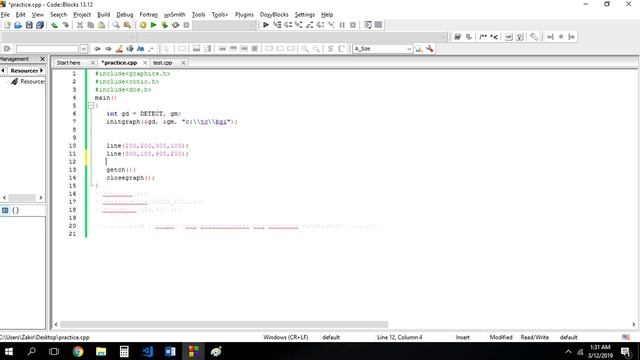The image size is (640, 360).
Task: Click the DoxyBlocks block comment icon
Action: pyautogui.click(x=483, y=37)
